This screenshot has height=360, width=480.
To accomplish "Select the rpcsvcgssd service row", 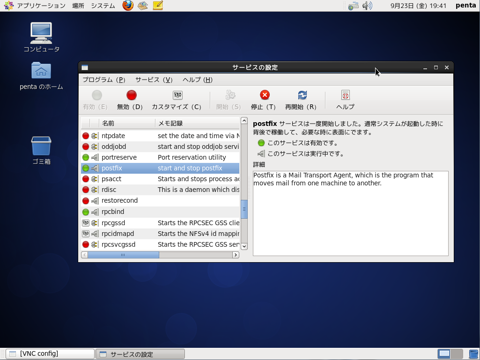I will click(x=160, y=244).
